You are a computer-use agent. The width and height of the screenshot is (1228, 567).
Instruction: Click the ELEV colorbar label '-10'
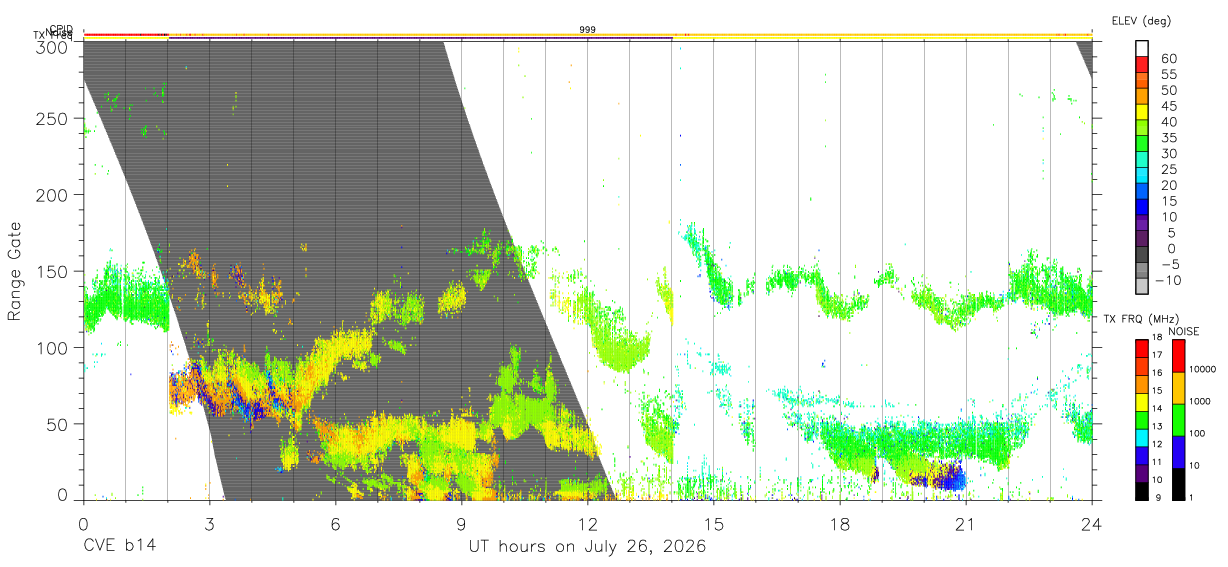coord(1168,280)
